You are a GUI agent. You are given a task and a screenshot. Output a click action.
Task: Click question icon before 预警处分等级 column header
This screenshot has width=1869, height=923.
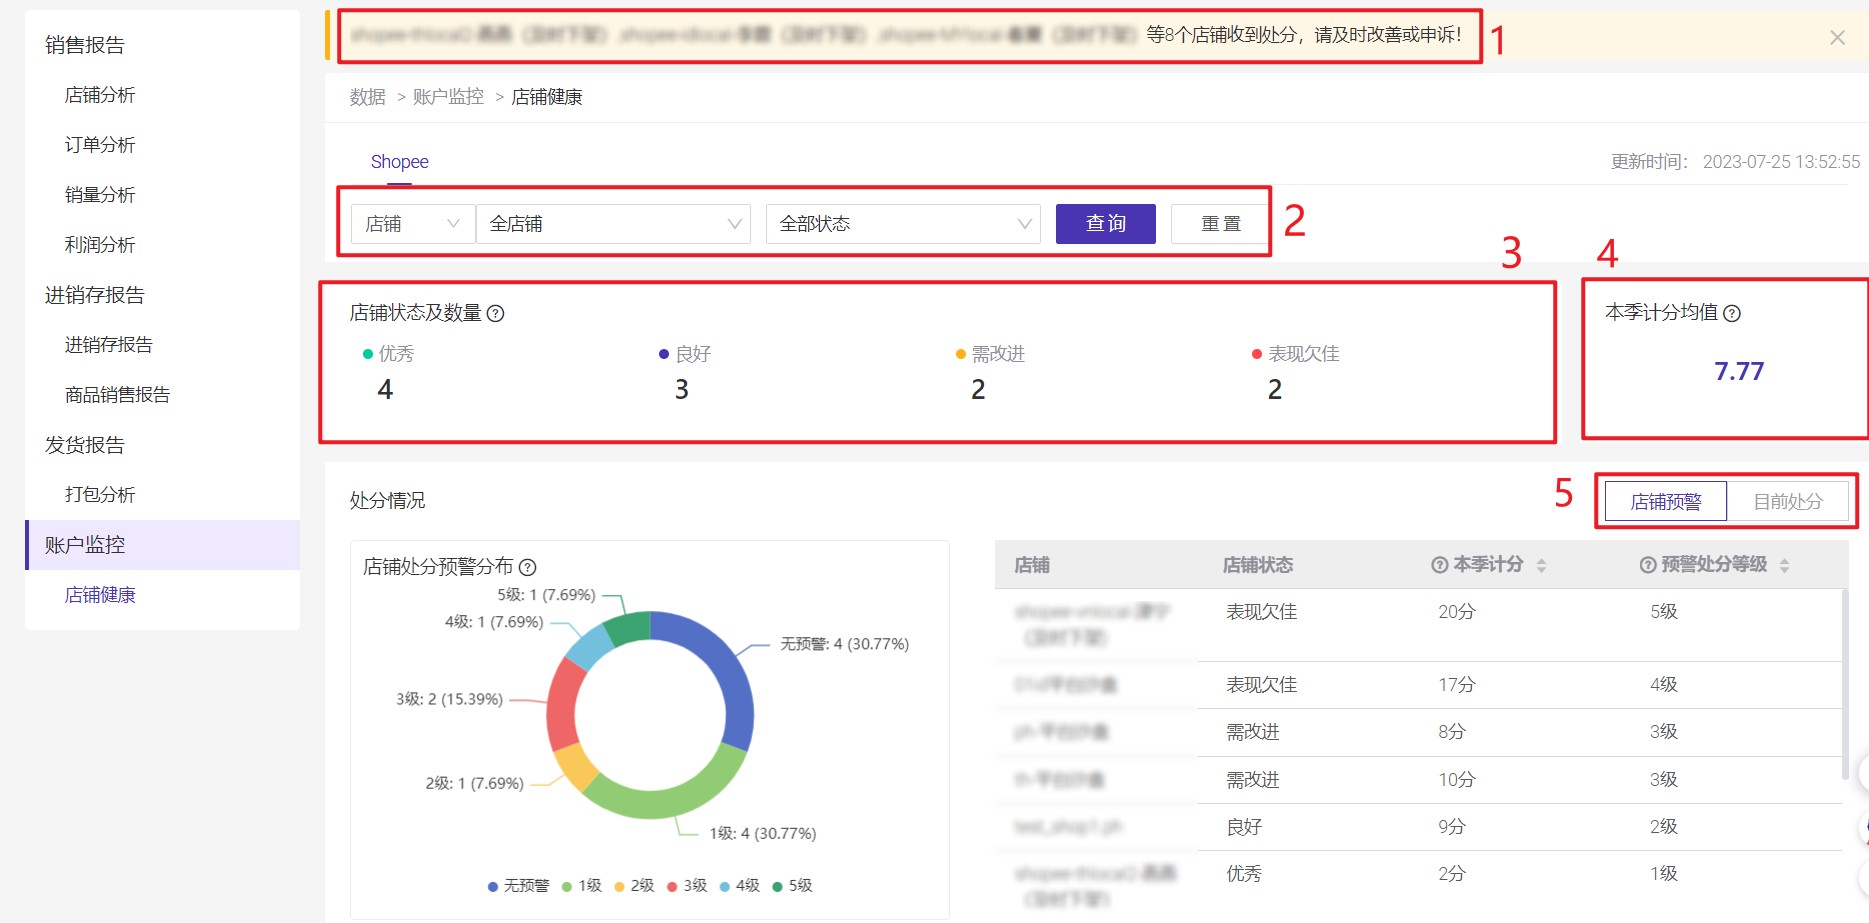(x=1648, y=565)
